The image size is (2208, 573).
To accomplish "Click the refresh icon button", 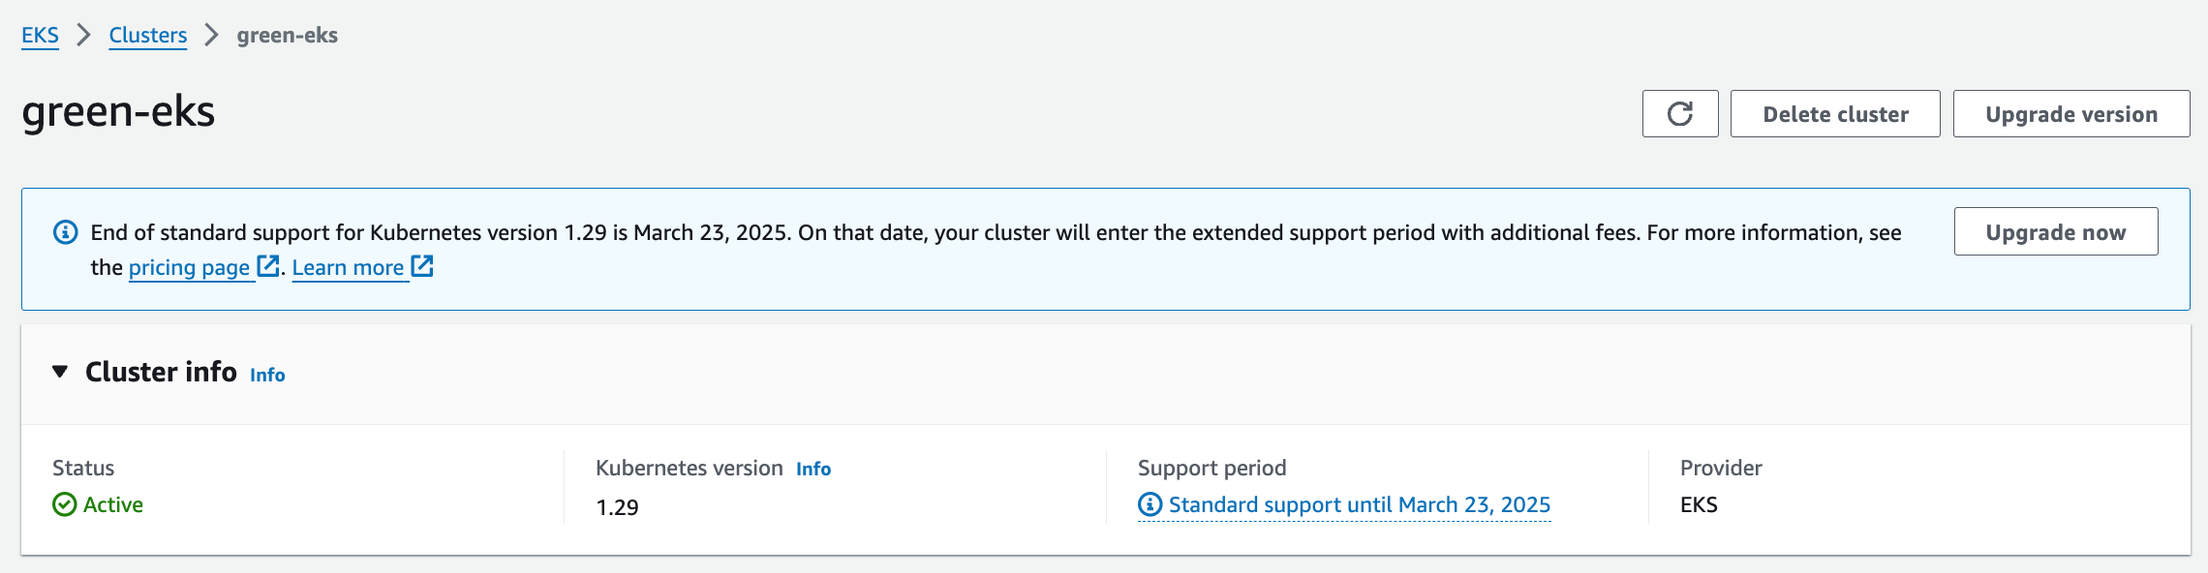I will coord(1679,114).
